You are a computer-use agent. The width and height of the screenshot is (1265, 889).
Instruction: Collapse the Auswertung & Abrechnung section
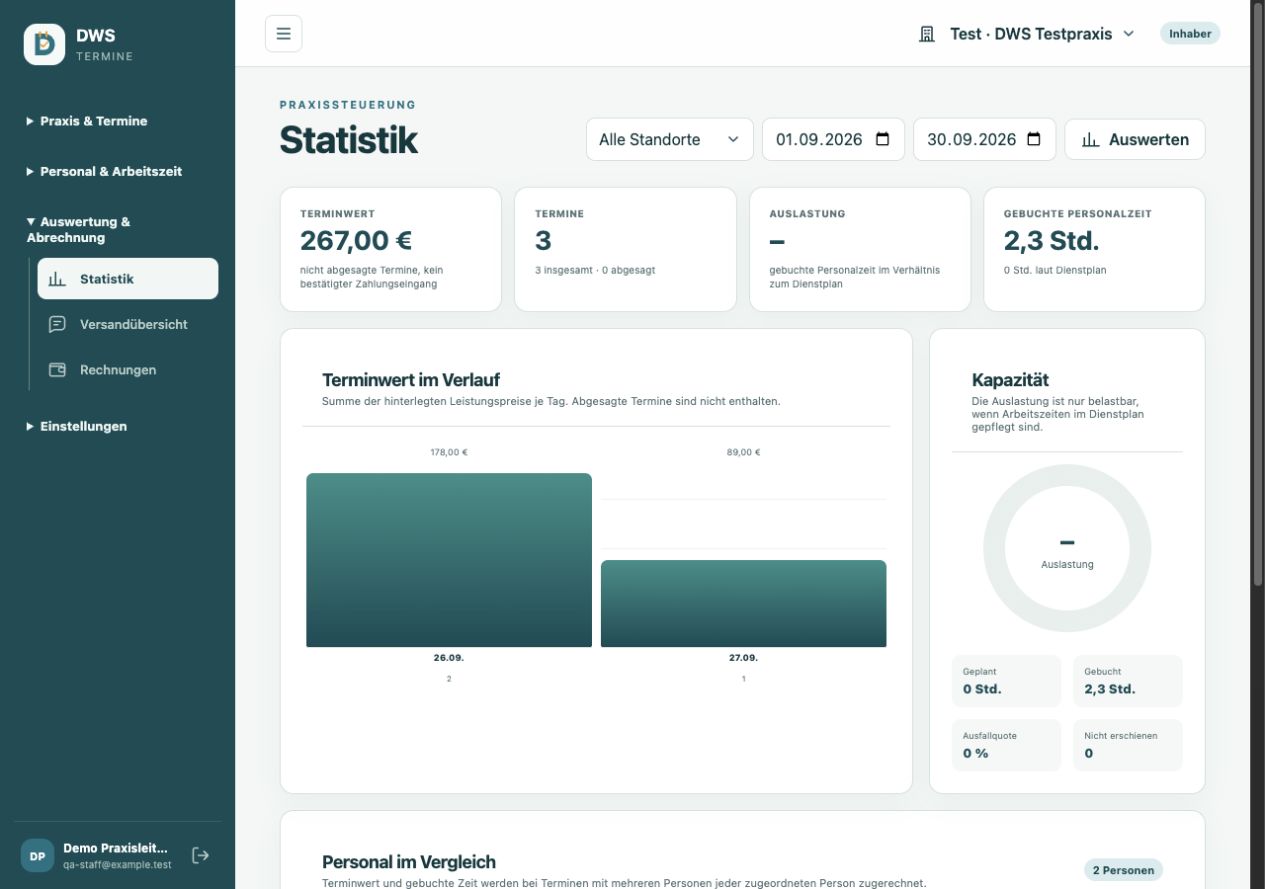point(79,229)
